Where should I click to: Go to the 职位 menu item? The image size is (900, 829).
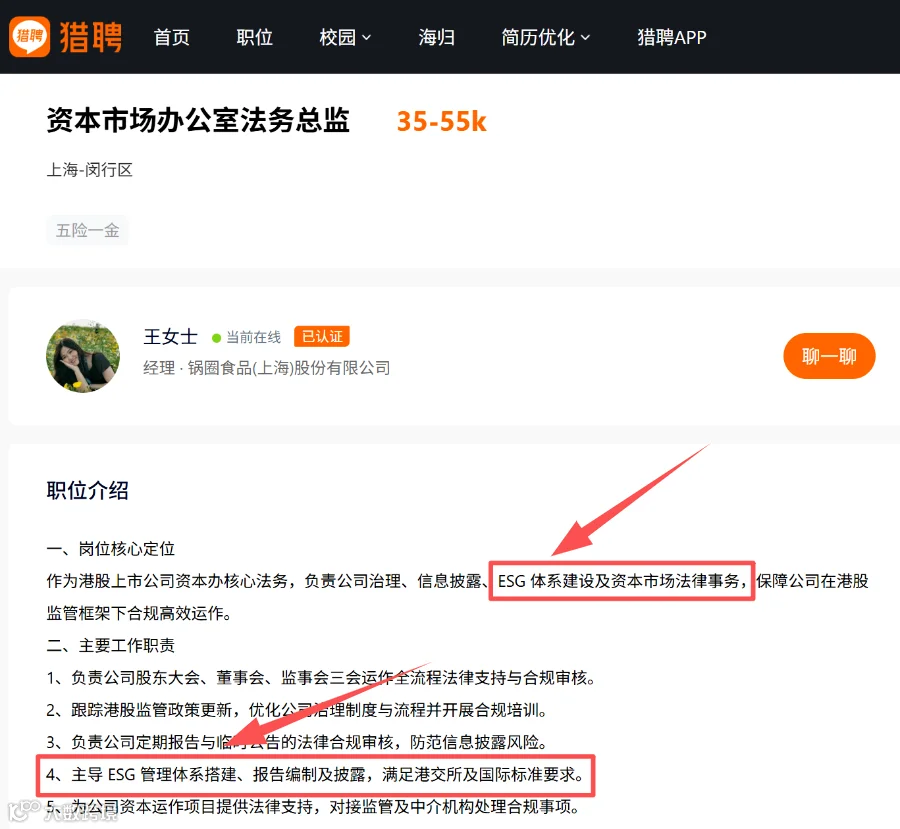(254, 37)
